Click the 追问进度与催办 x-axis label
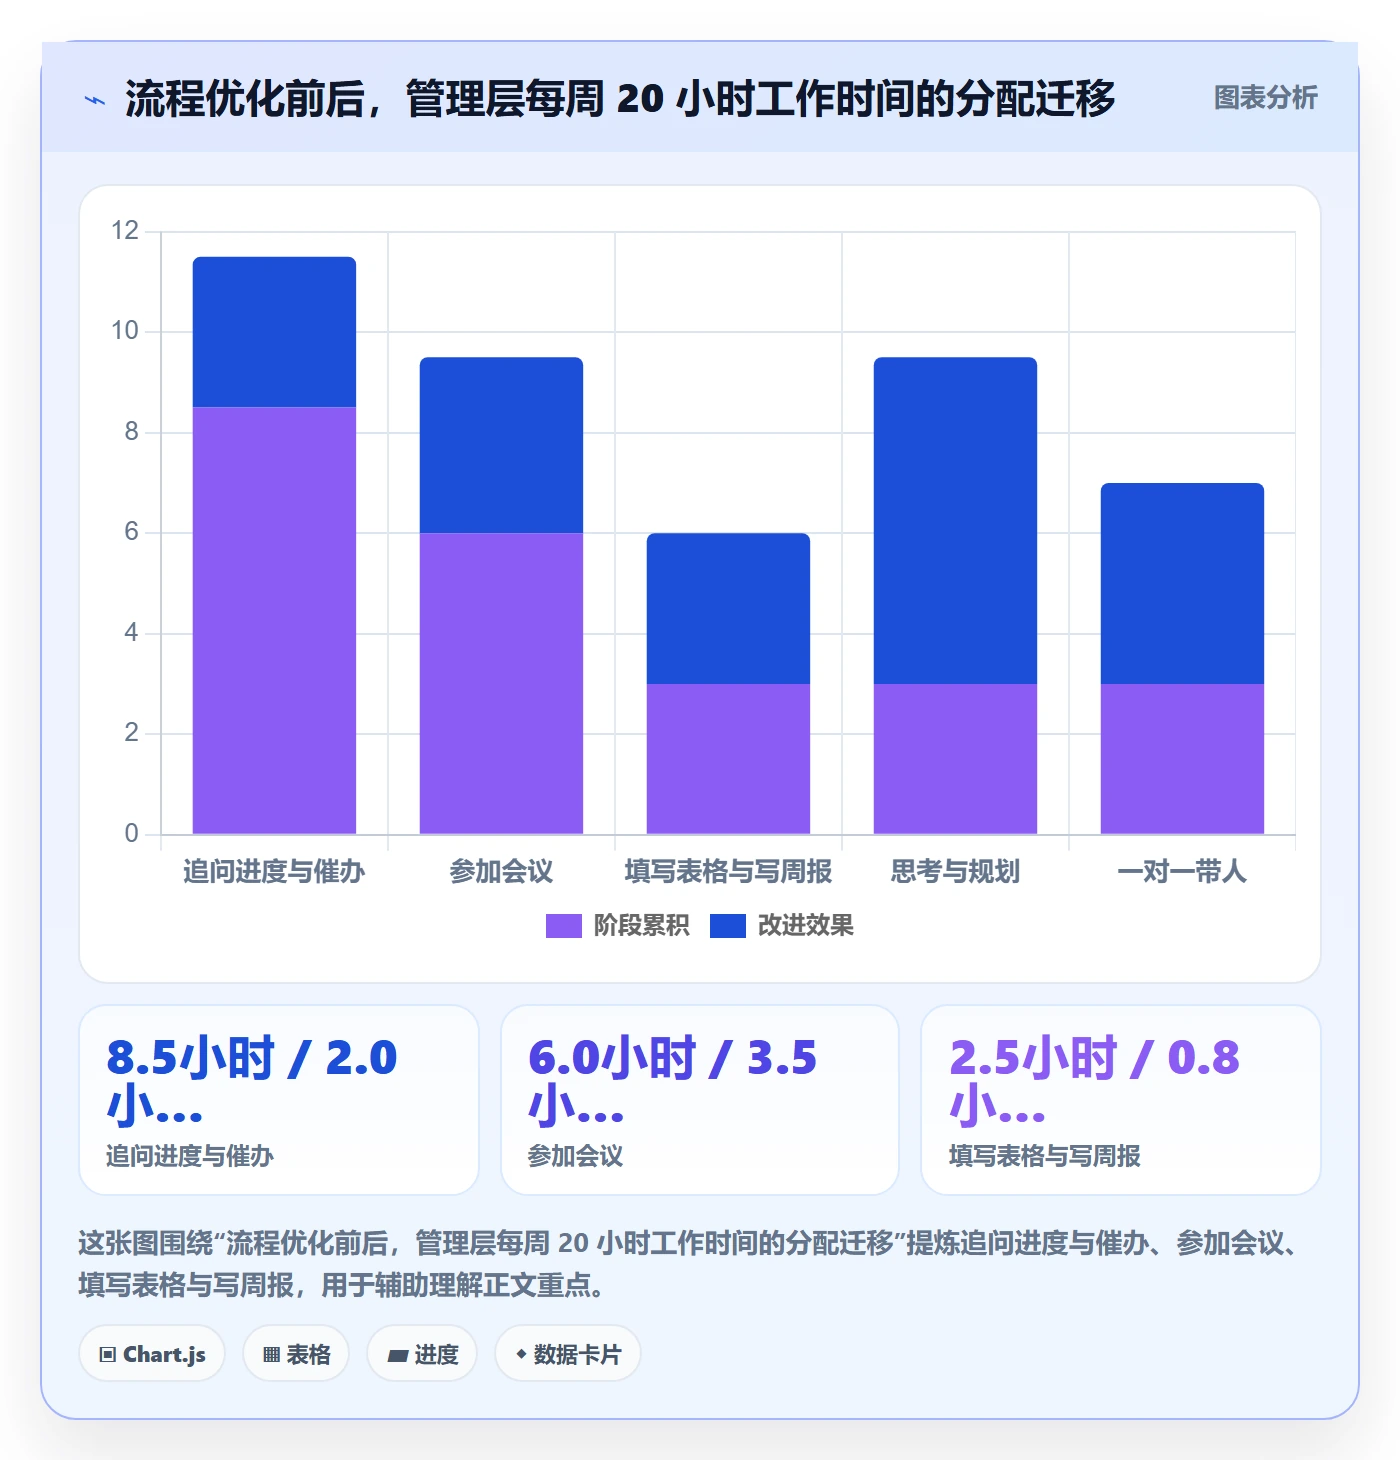The width and height of the screenshot is (1400, 1460). [274, 872]
